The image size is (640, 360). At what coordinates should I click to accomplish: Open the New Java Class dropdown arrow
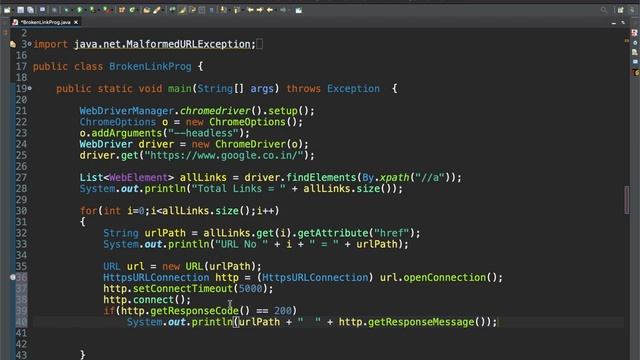click(138, 10)
